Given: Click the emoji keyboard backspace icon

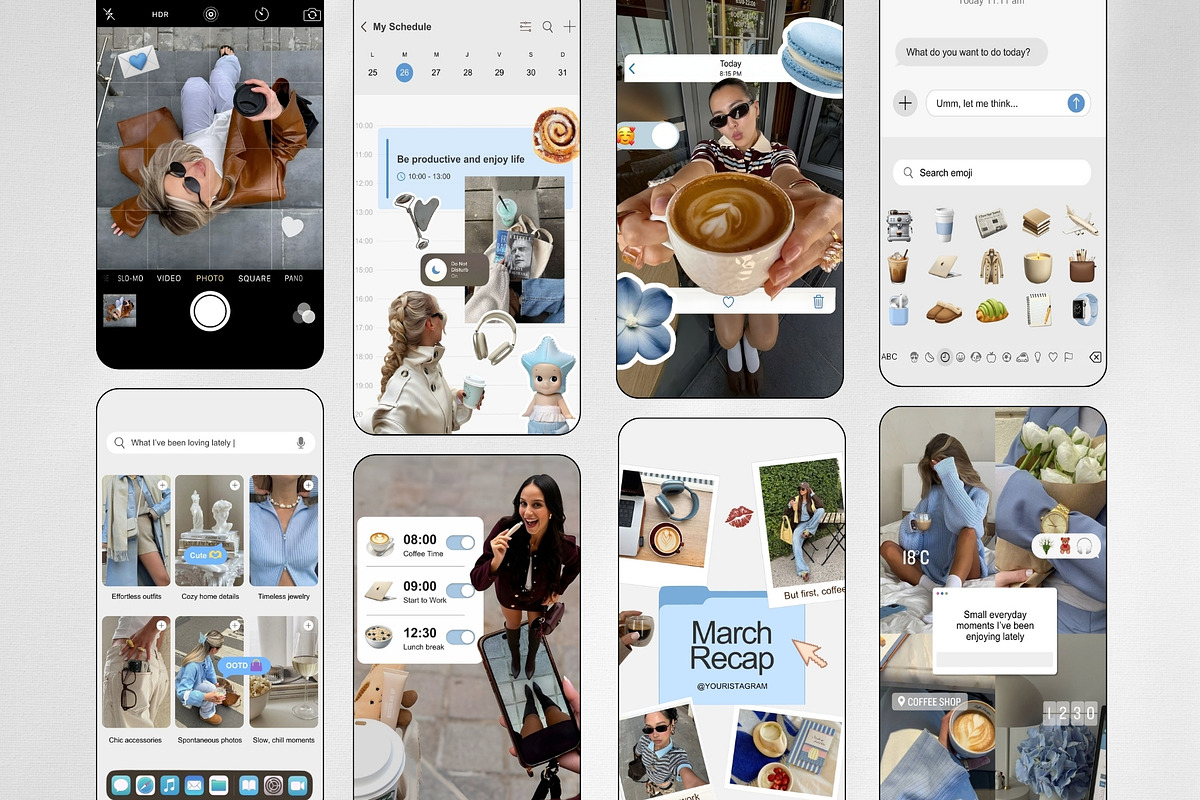Looking at the screenshot, I should (1095, 357).
